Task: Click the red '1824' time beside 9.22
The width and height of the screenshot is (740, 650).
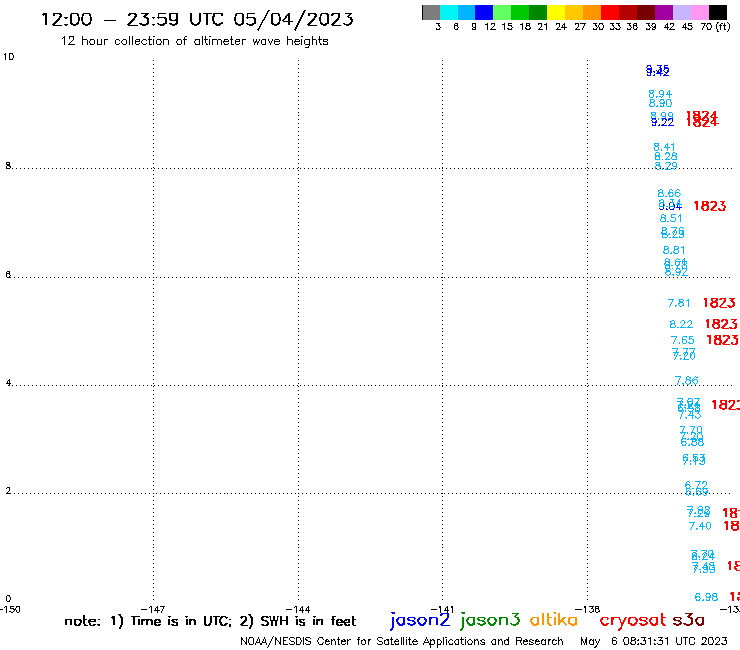Action: [x=702, y=122]
